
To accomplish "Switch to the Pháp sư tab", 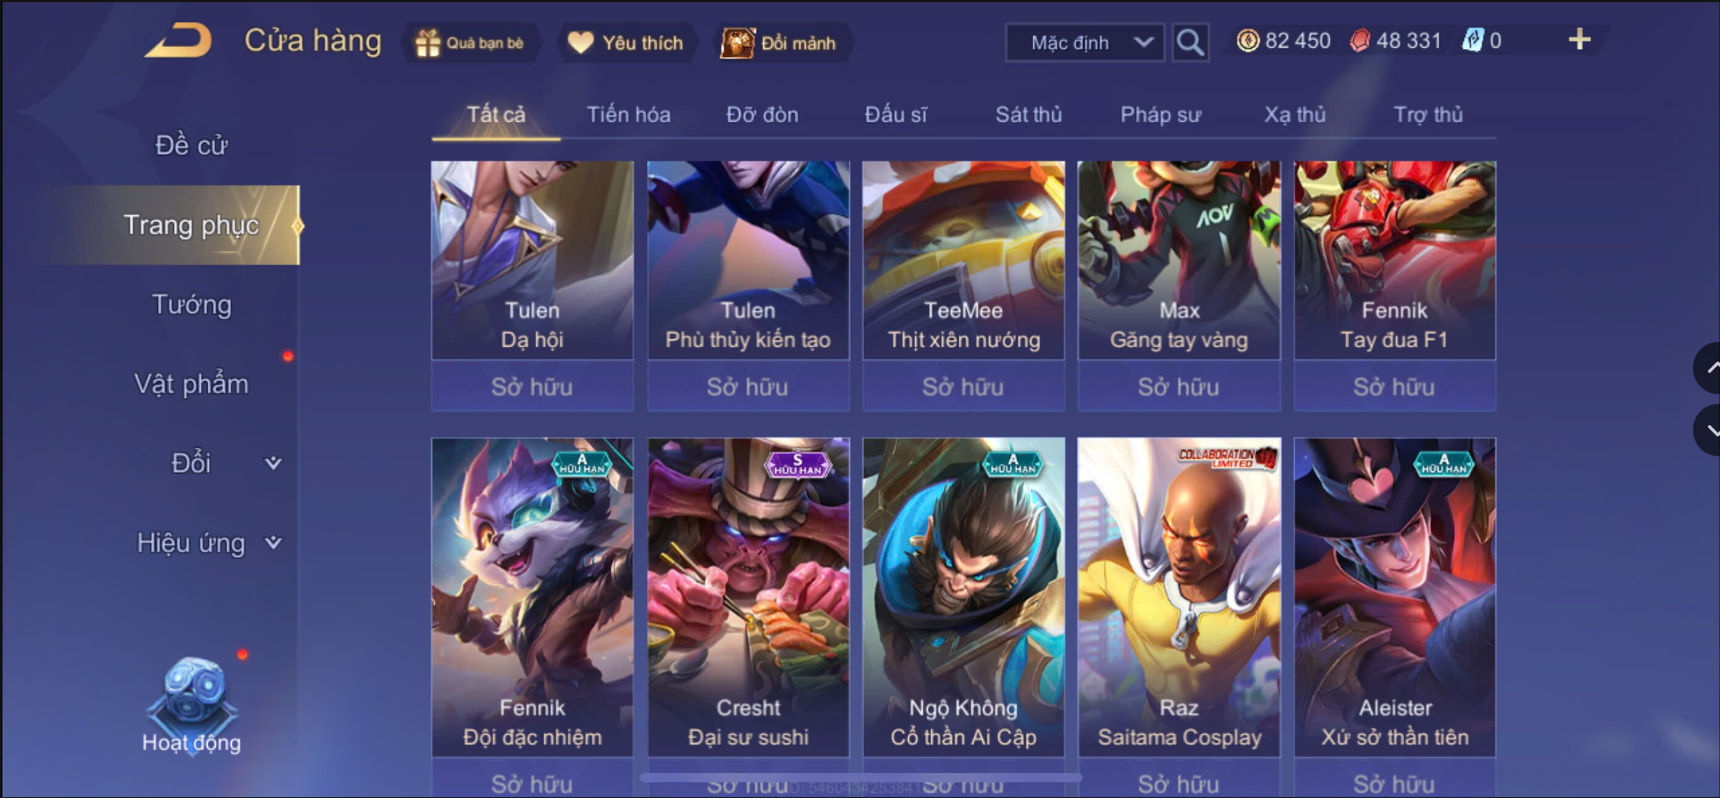I will [x=1160, y=115].
